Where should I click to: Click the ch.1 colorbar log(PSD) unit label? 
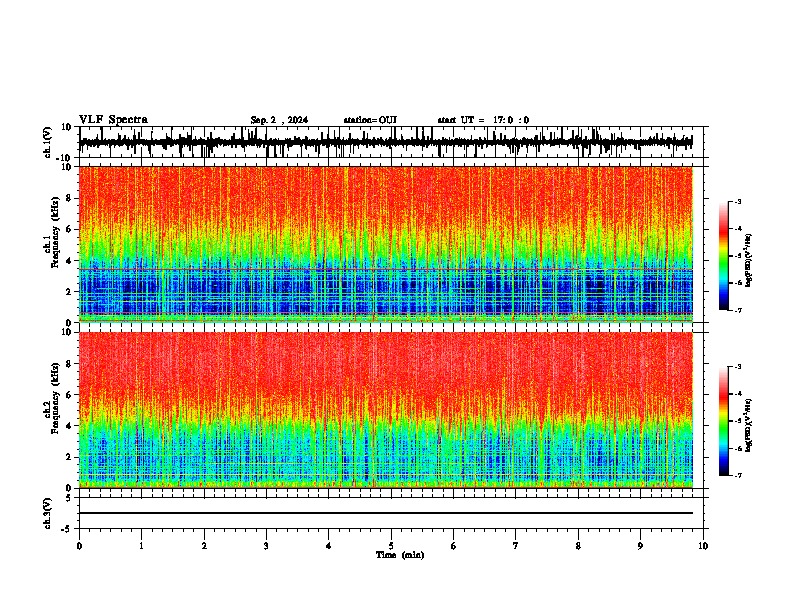[749, 260]
